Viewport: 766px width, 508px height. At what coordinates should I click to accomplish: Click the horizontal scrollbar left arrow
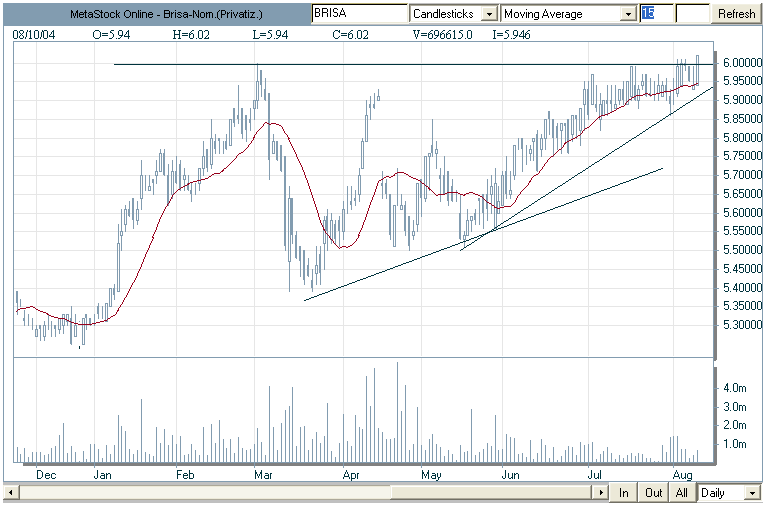click(11, 492)
